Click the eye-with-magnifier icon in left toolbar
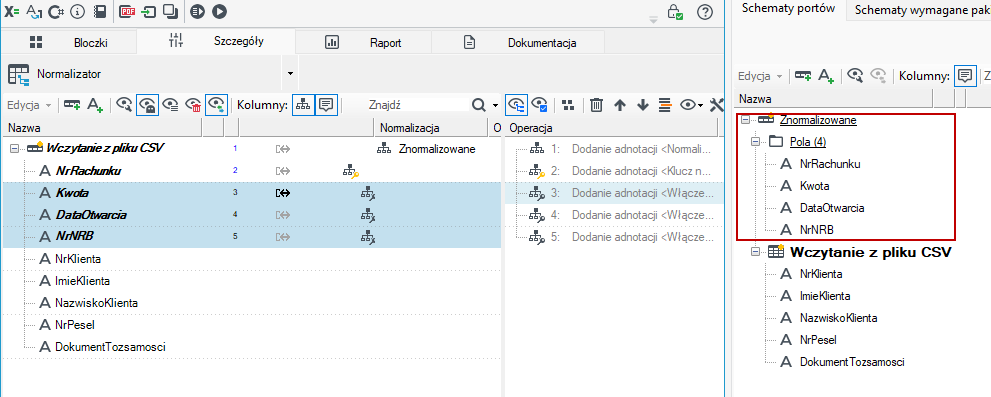This screenshot has width=991, height=397. (x=124, y=105)
